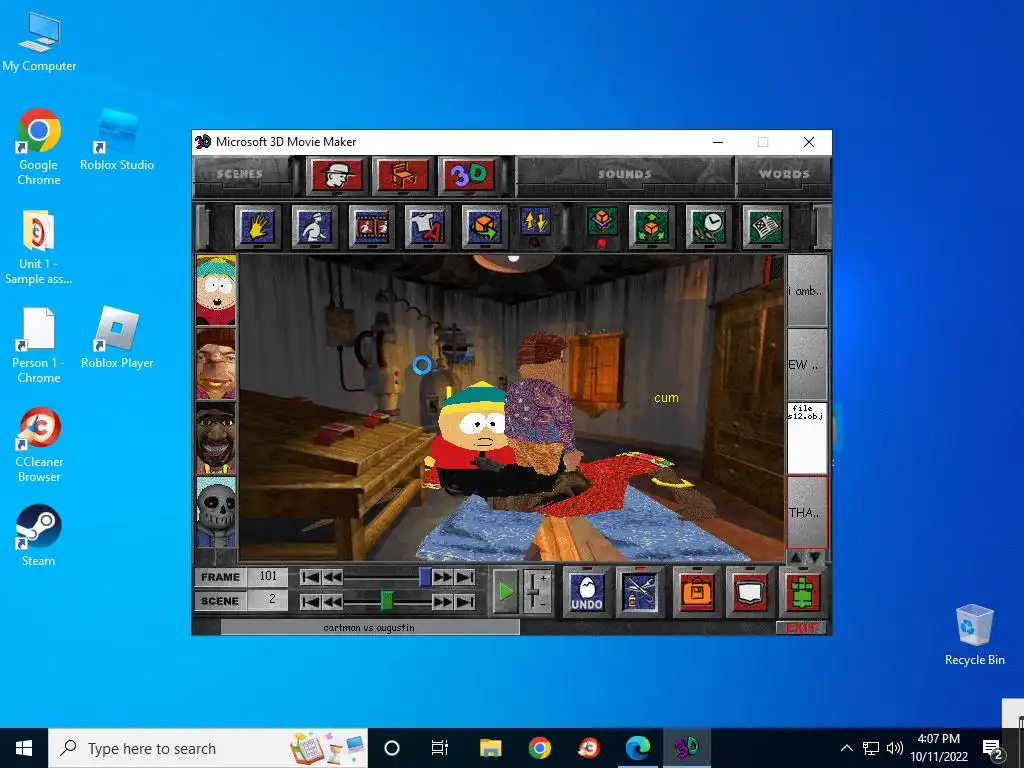
Task: Select the cube with red dot tool
Action: pos(601,222)
